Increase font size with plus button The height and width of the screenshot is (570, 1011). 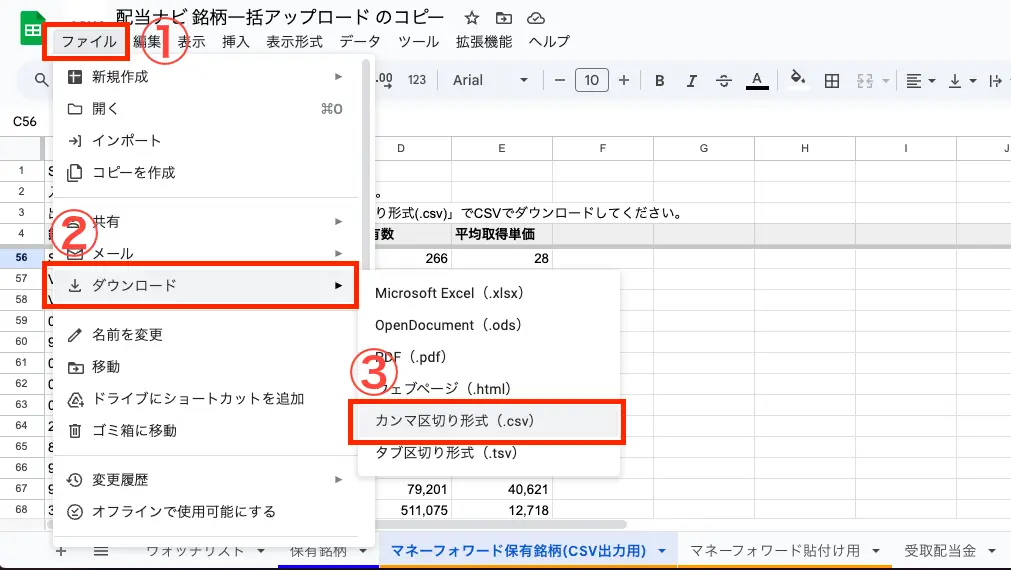[x=623, y=80]
